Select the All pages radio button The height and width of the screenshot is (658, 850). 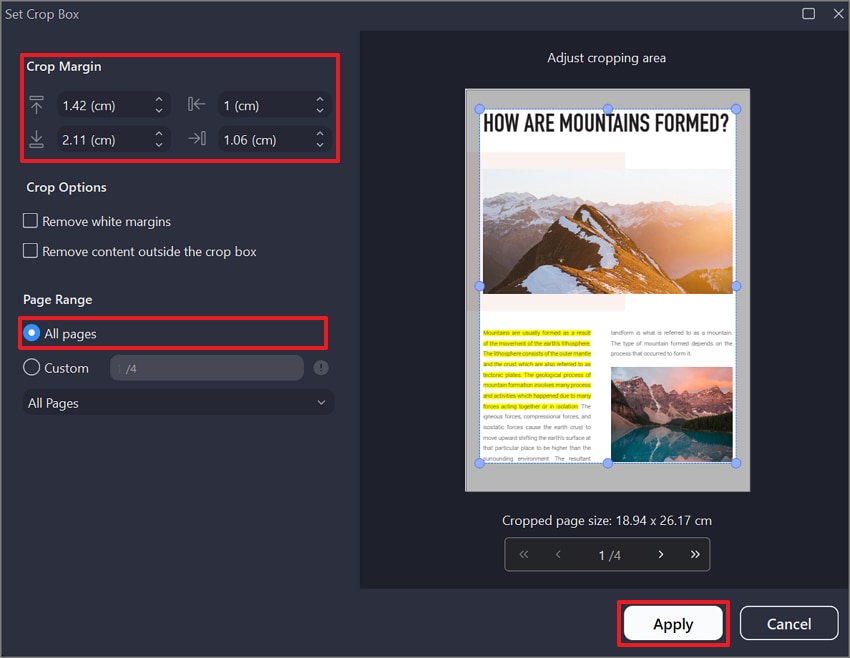point(31,333)
